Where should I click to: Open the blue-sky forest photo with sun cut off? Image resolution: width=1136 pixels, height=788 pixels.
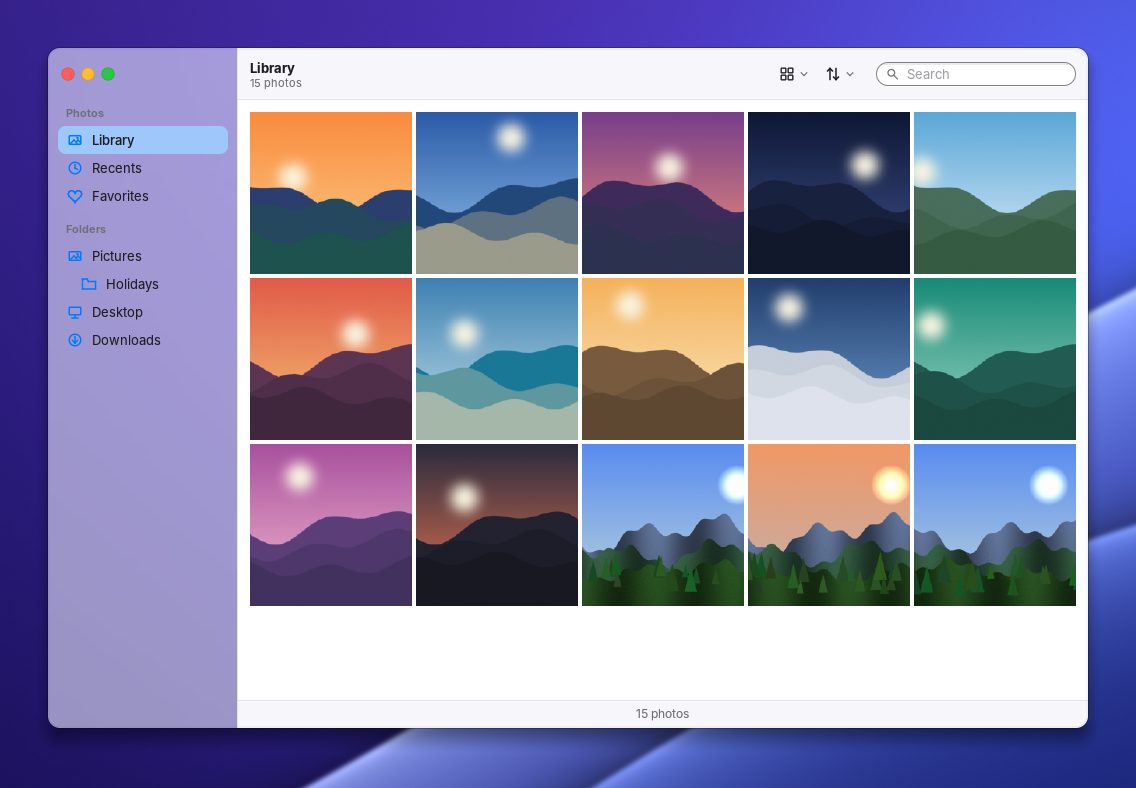[x=663, y=524]
